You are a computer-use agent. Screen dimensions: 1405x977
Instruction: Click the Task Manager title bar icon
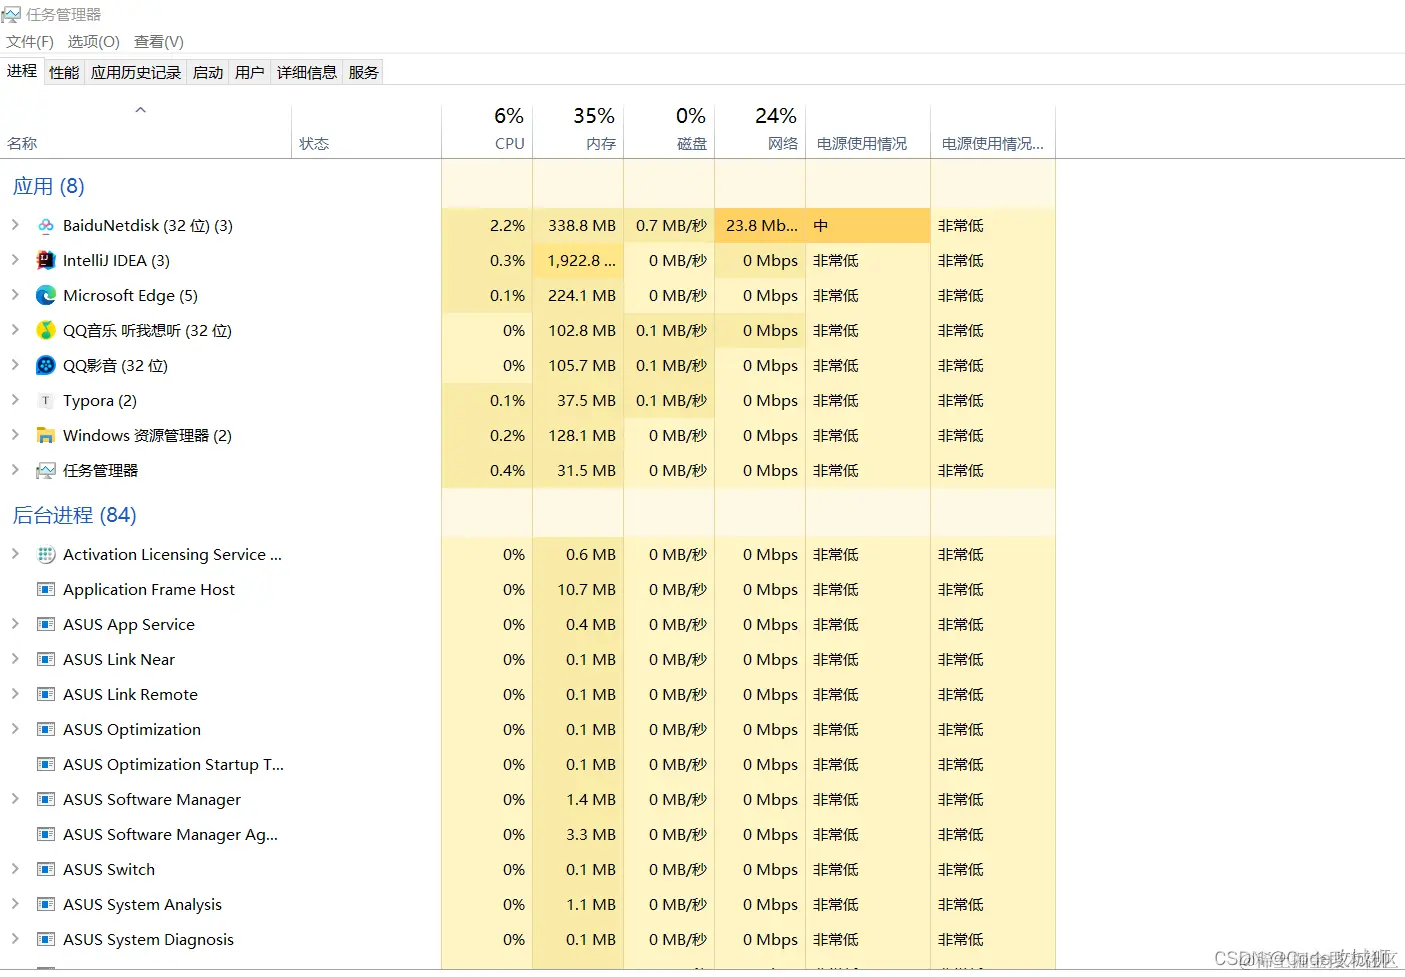point(11,14)
